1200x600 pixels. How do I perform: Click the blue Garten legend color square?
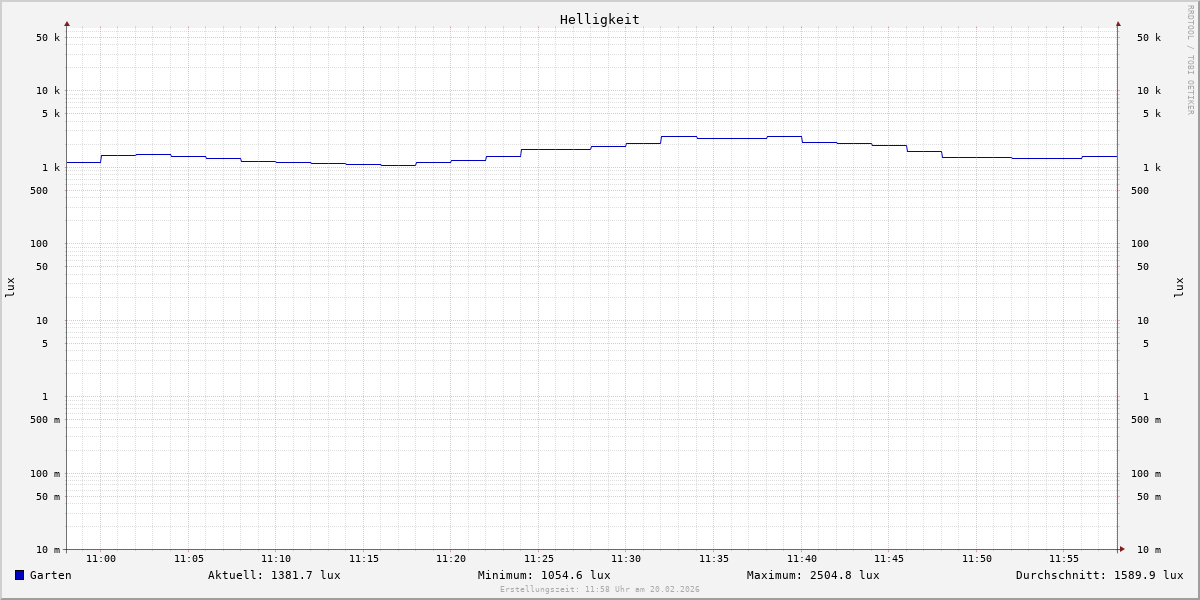click(x=19, y=575)
